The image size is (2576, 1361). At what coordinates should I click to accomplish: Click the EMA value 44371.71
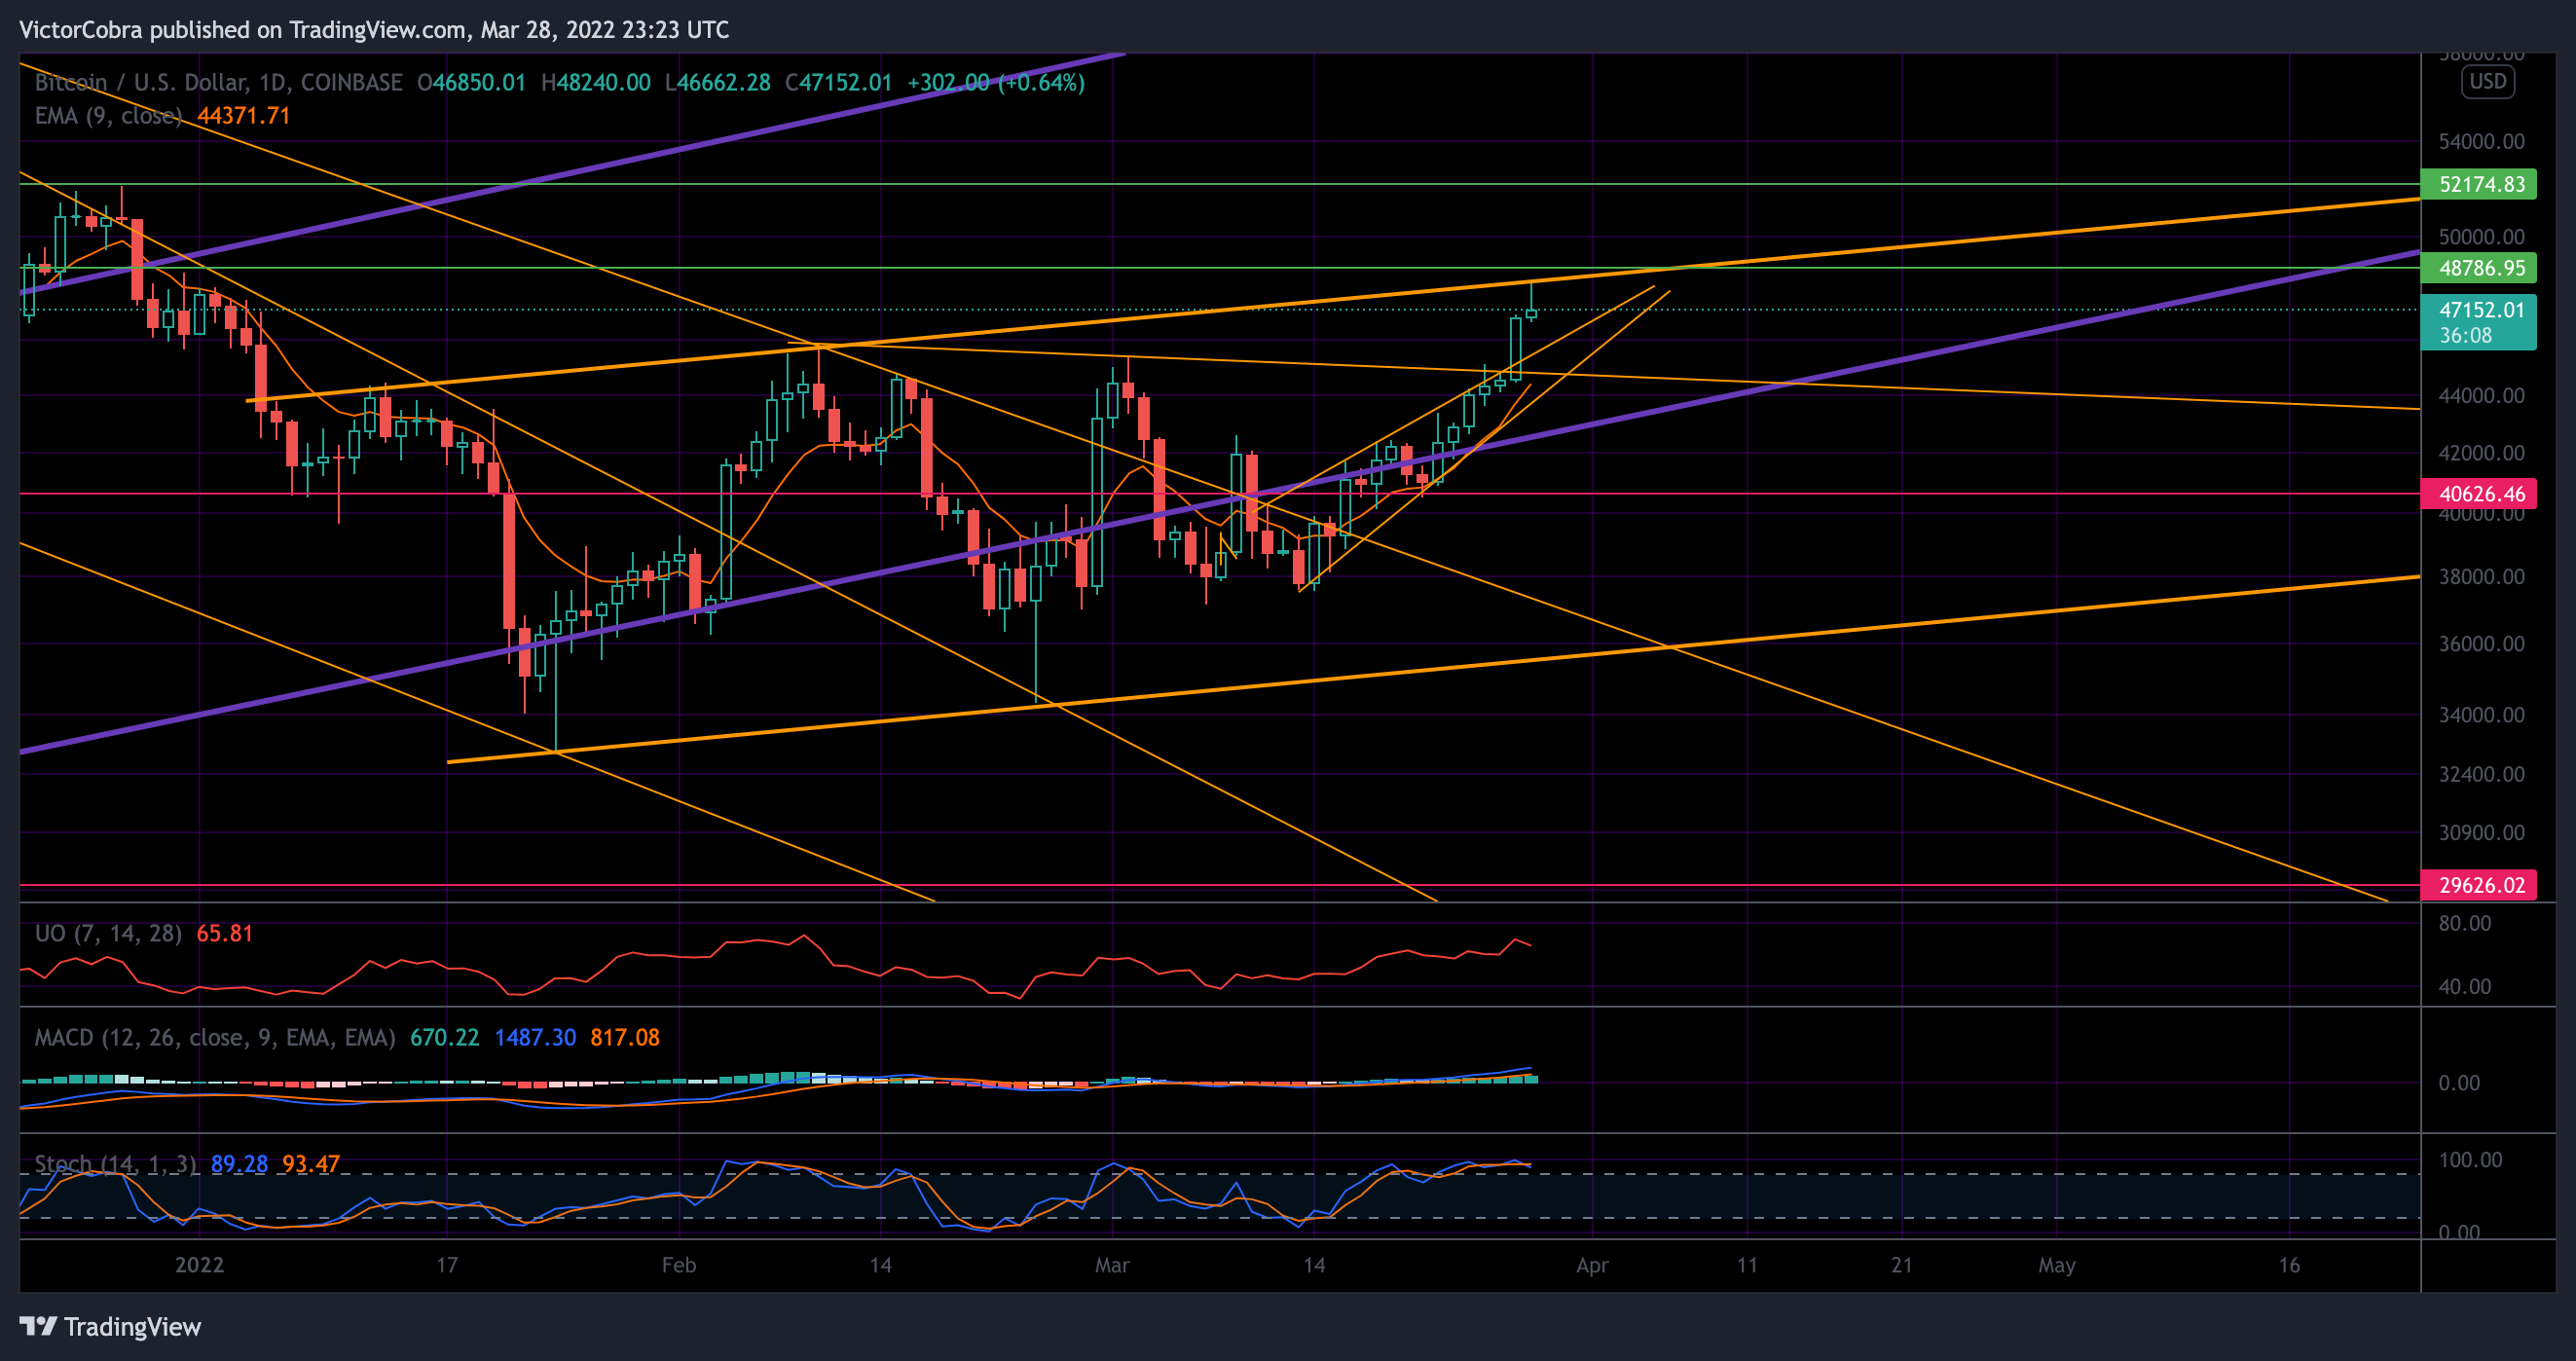[x=243, y=116]
